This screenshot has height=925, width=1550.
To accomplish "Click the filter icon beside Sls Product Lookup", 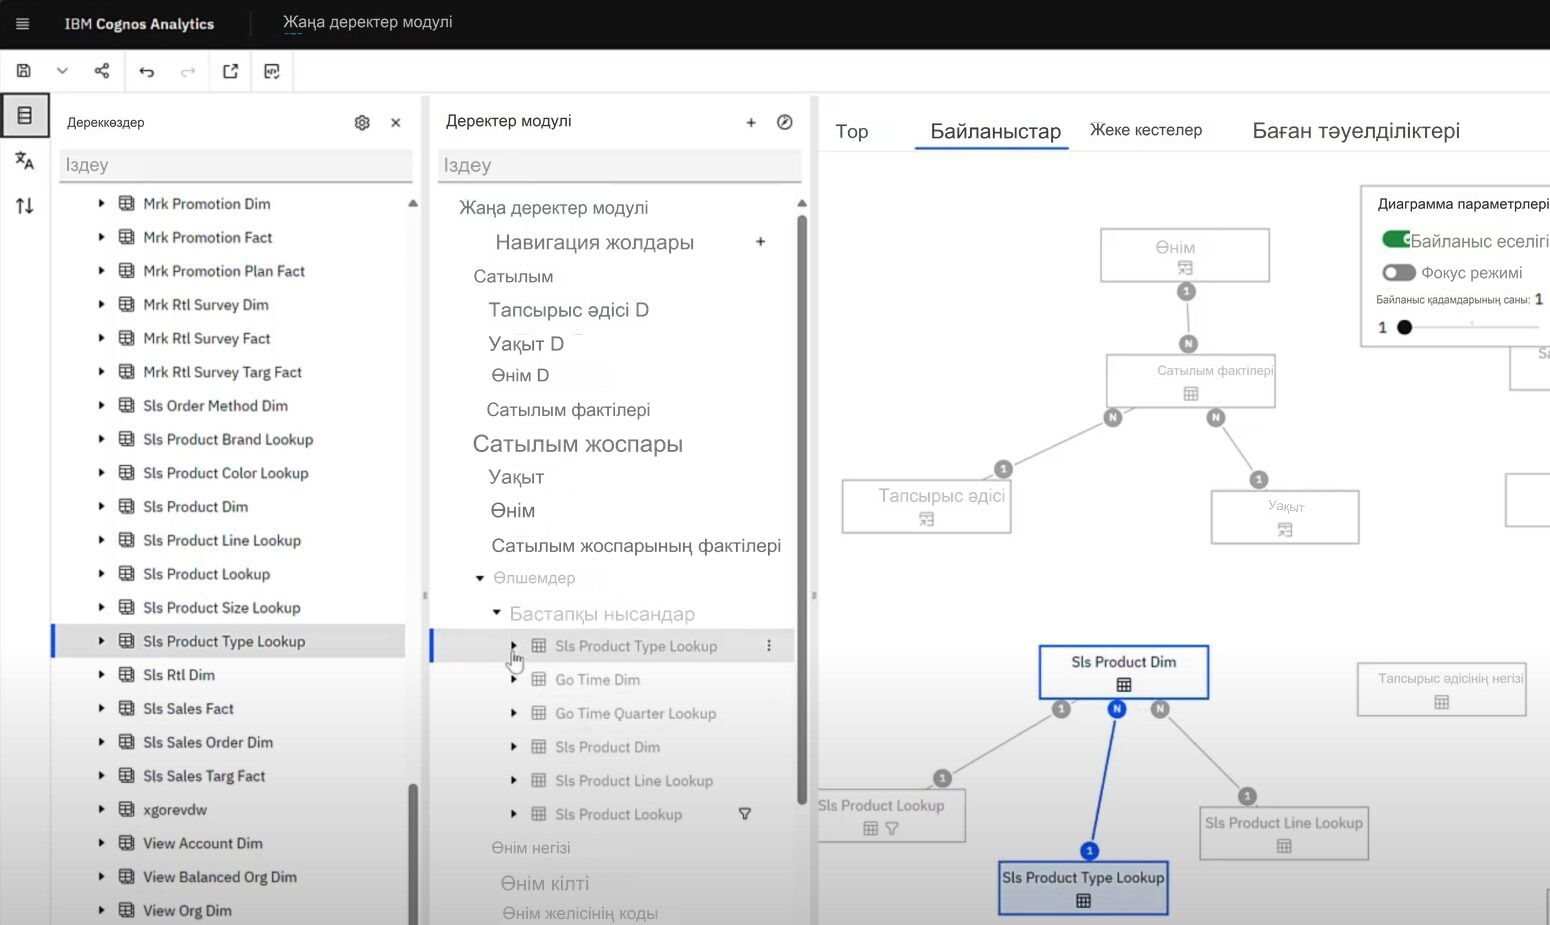I will click(x=745, y=814).
